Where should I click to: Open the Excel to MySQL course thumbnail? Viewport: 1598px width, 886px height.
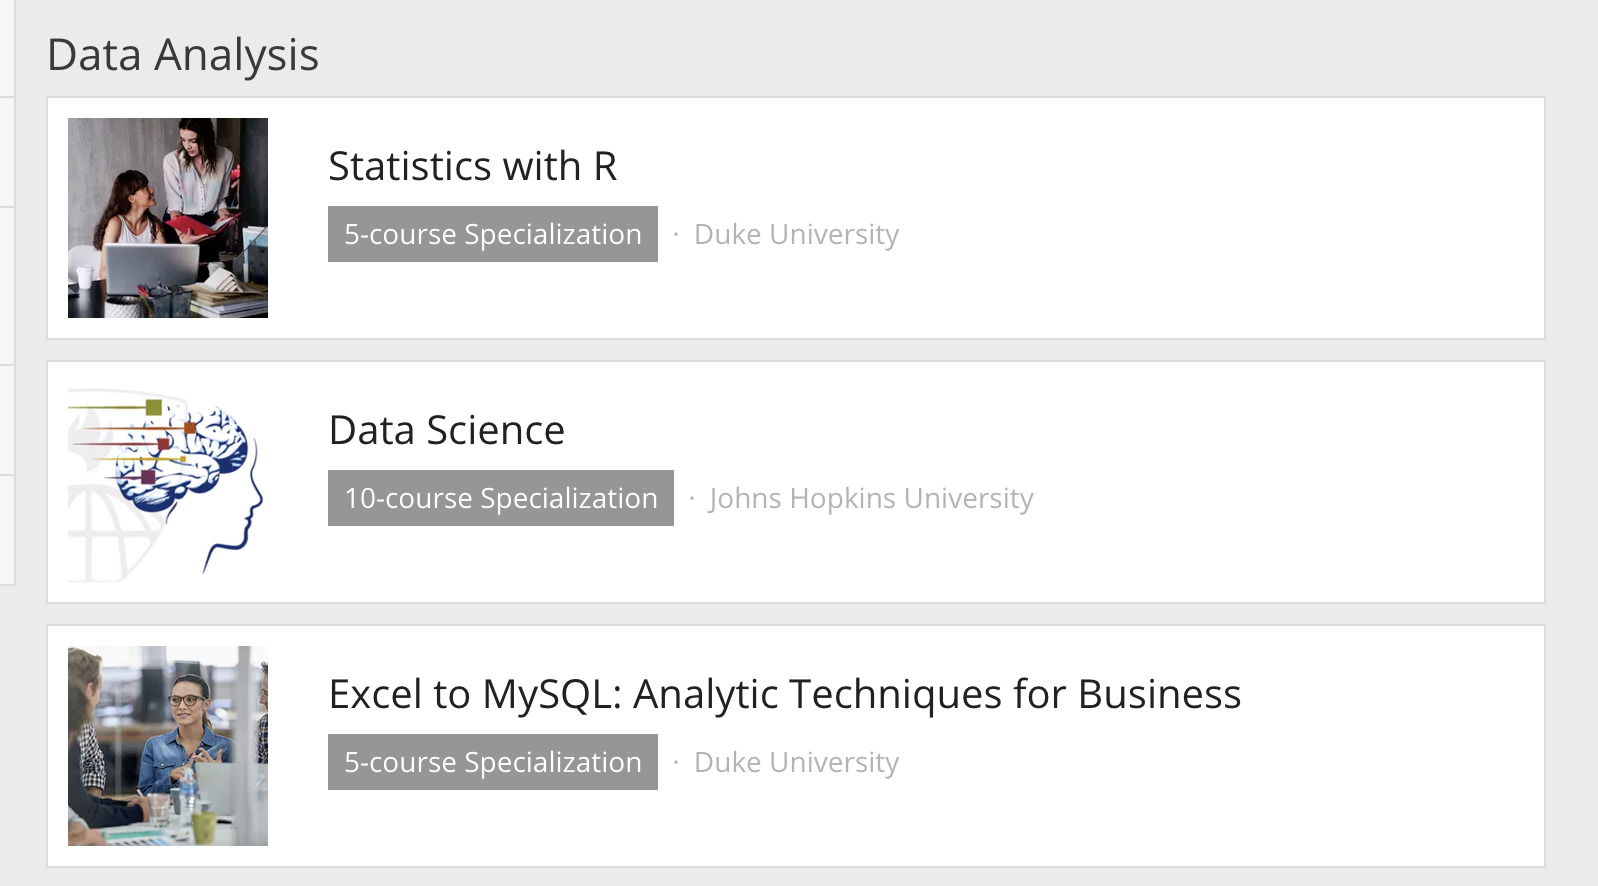(x=168, y=746)
